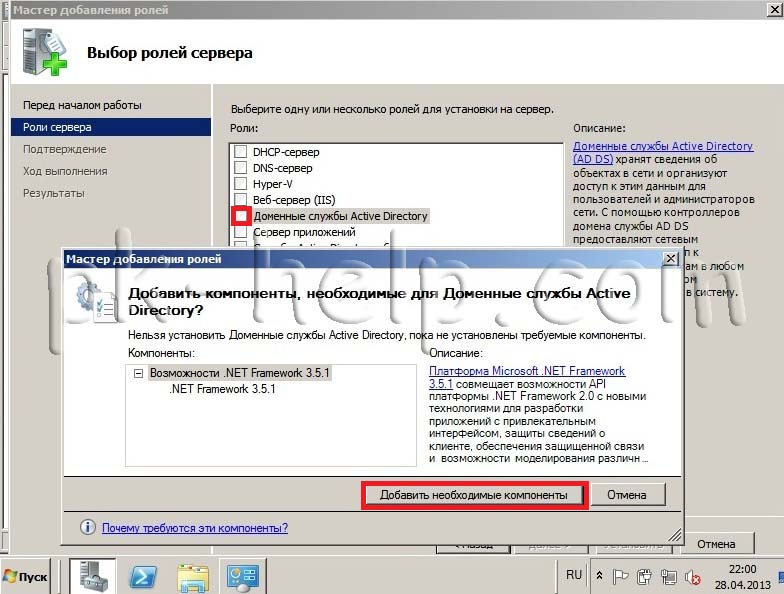Select 'Подтверждение' step in sidebar
Screen dimensions: 784x594
click(x=64, y=149)
